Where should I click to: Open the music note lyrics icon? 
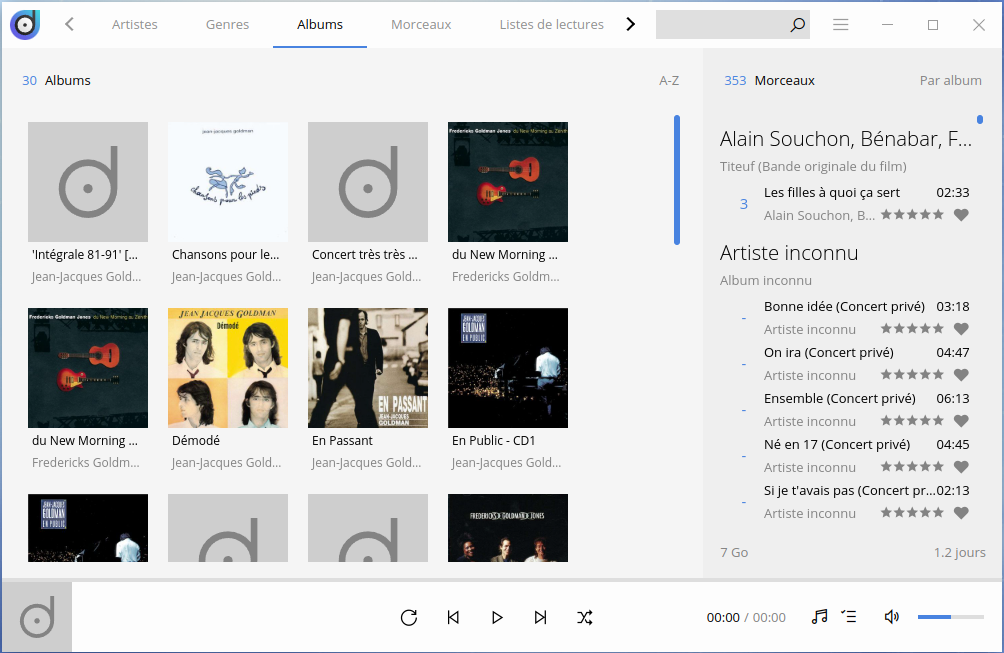click(x=819, y=617)
